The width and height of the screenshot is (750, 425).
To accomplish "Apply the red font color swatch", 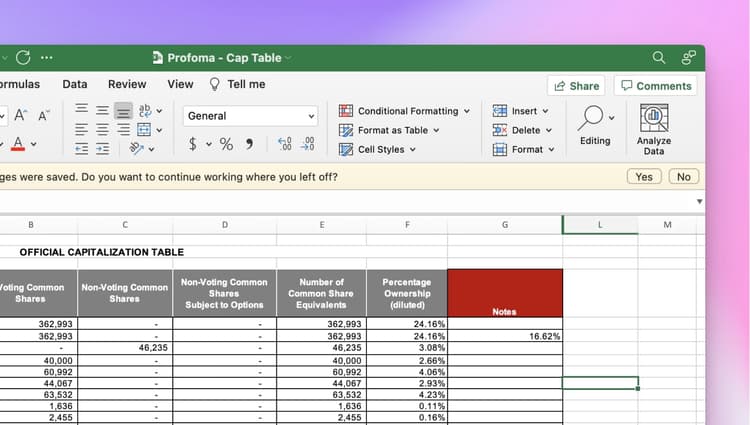I will tap(17, 144).
